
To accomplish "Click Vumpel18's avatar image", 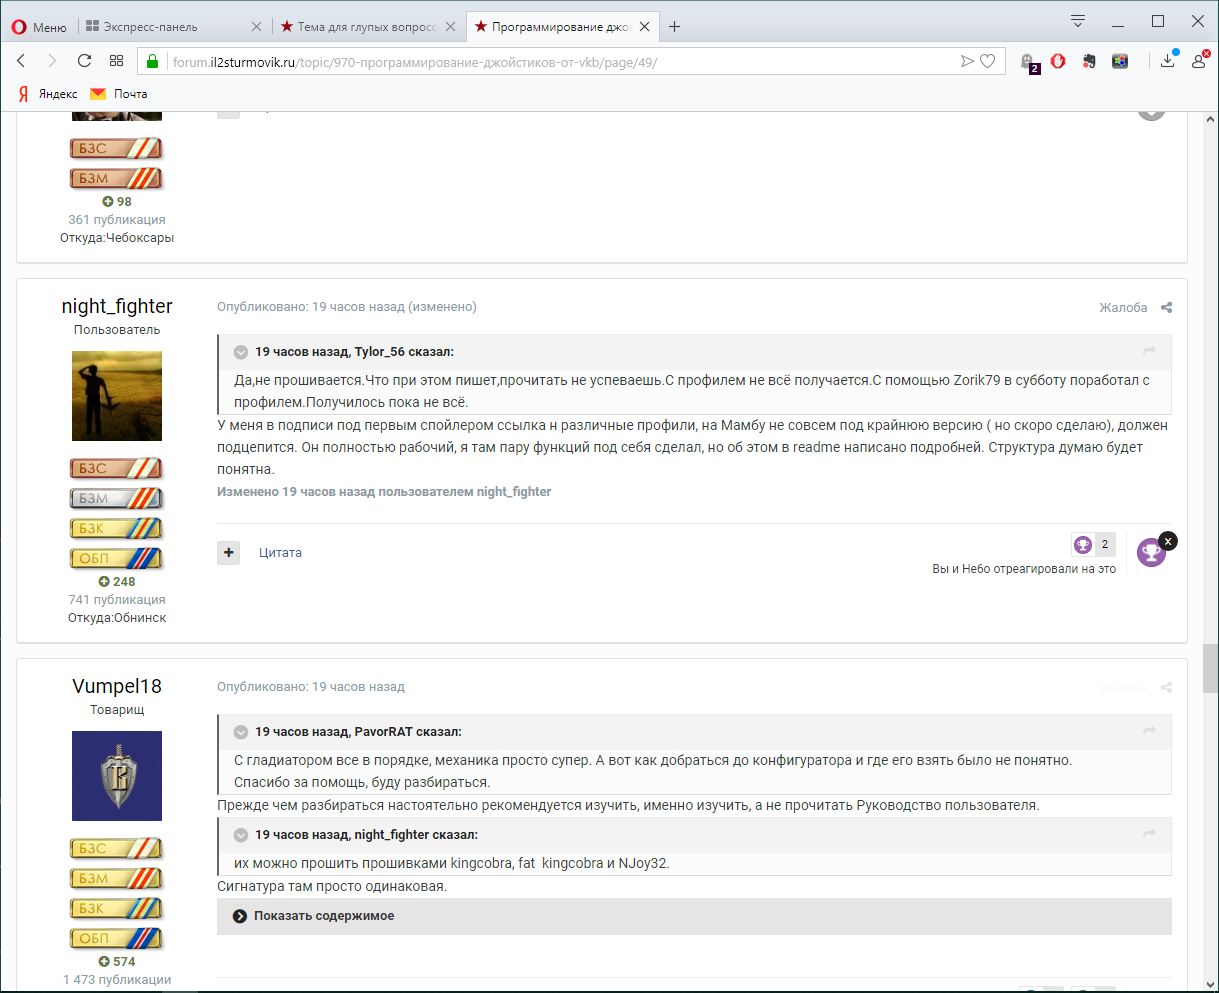I will [117, 776].
